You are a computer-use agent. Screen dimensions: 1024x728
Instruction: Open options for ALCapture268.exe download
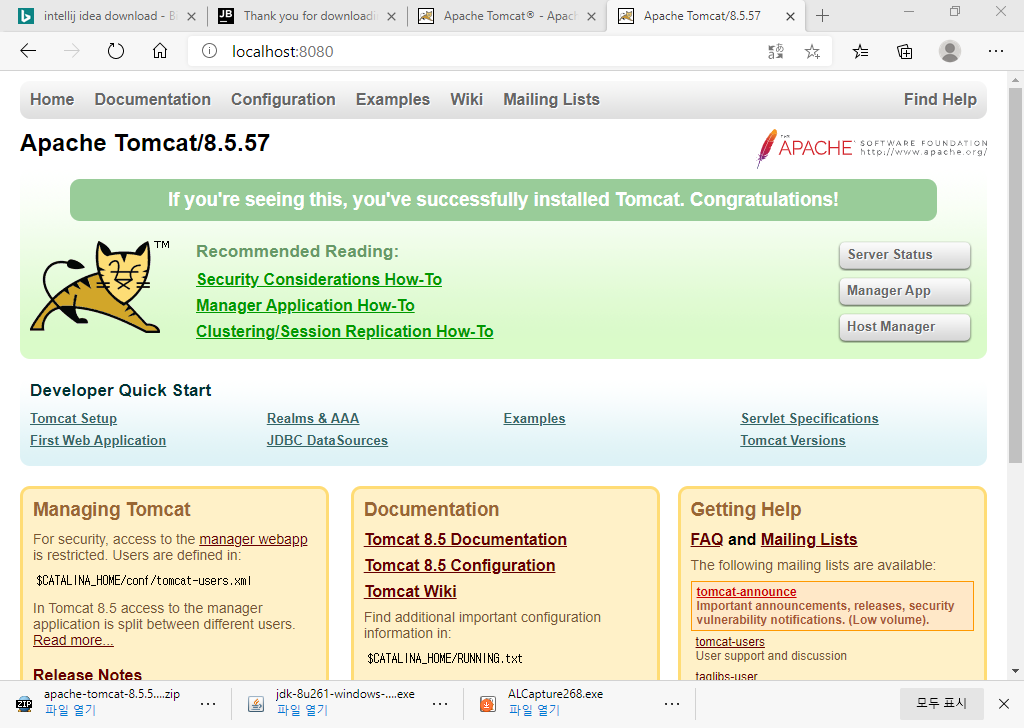coord(671,704)
